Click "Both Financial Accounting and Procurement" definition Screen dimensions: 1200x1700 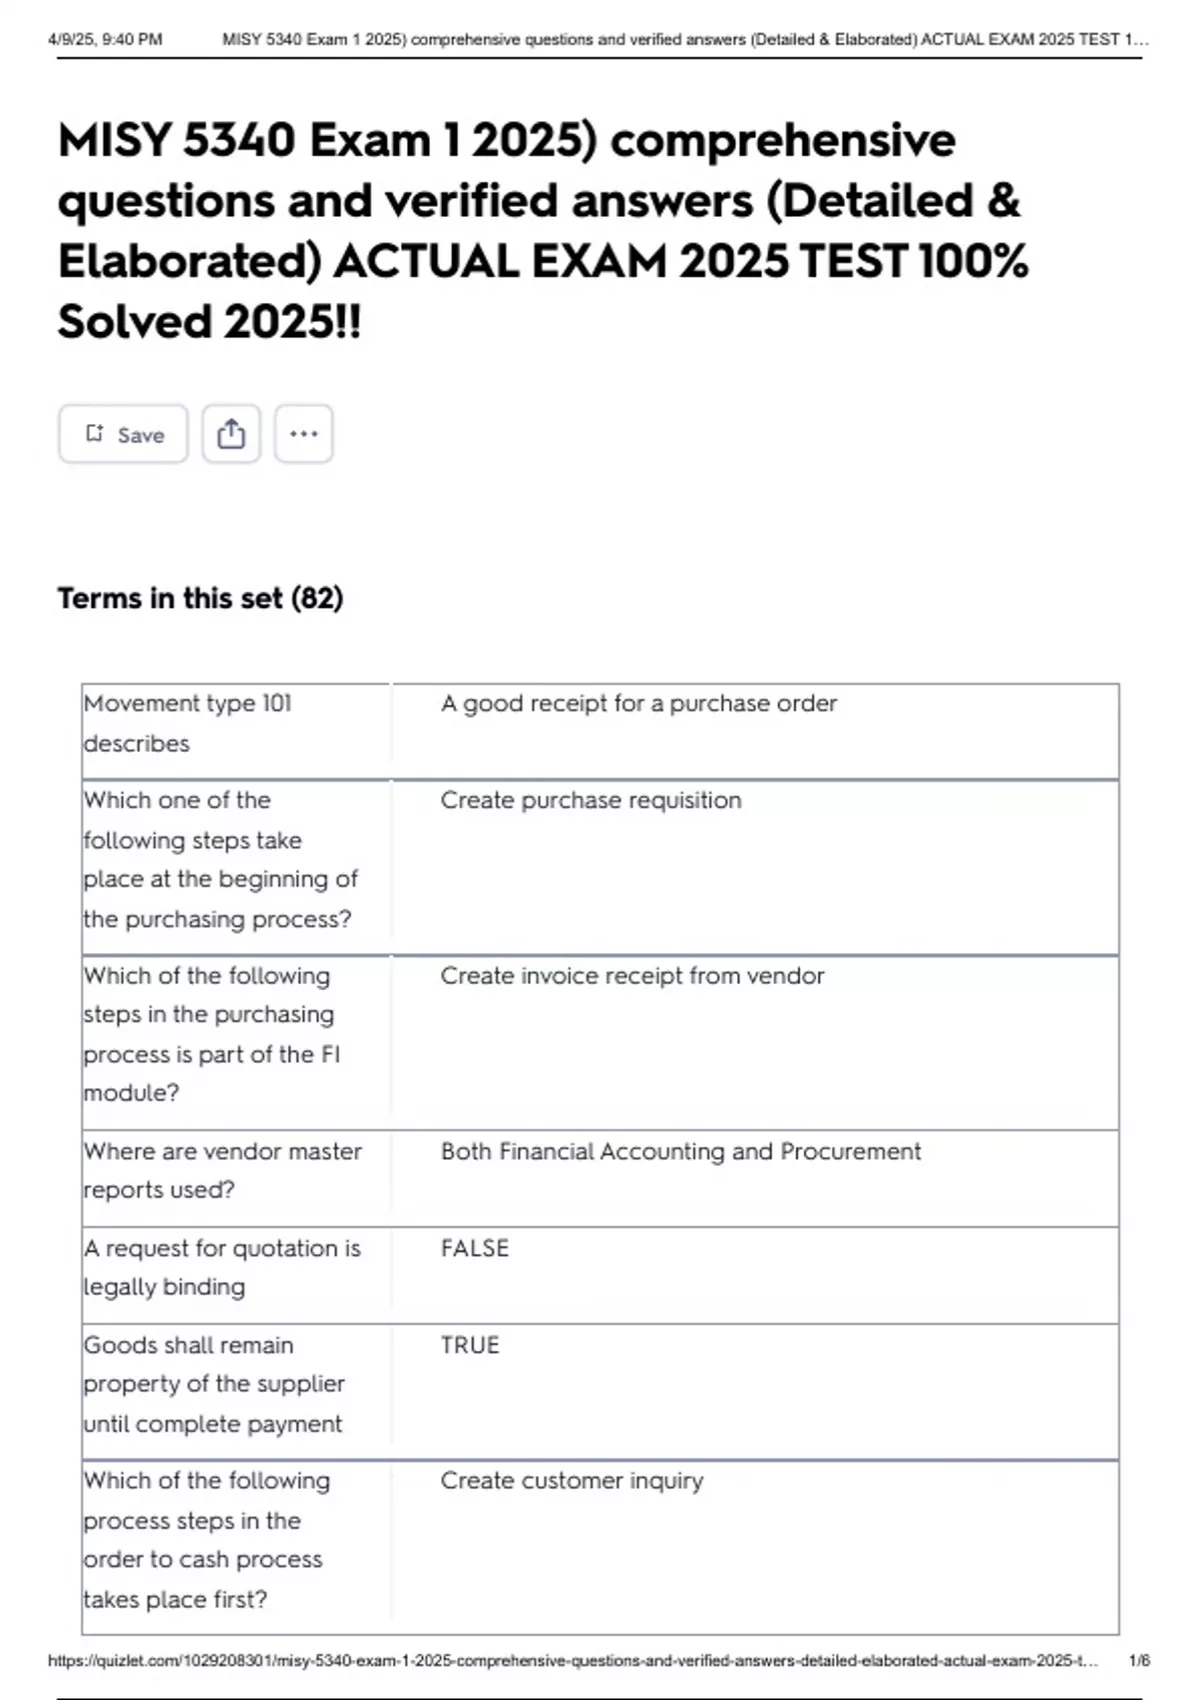click(680, 1152)
